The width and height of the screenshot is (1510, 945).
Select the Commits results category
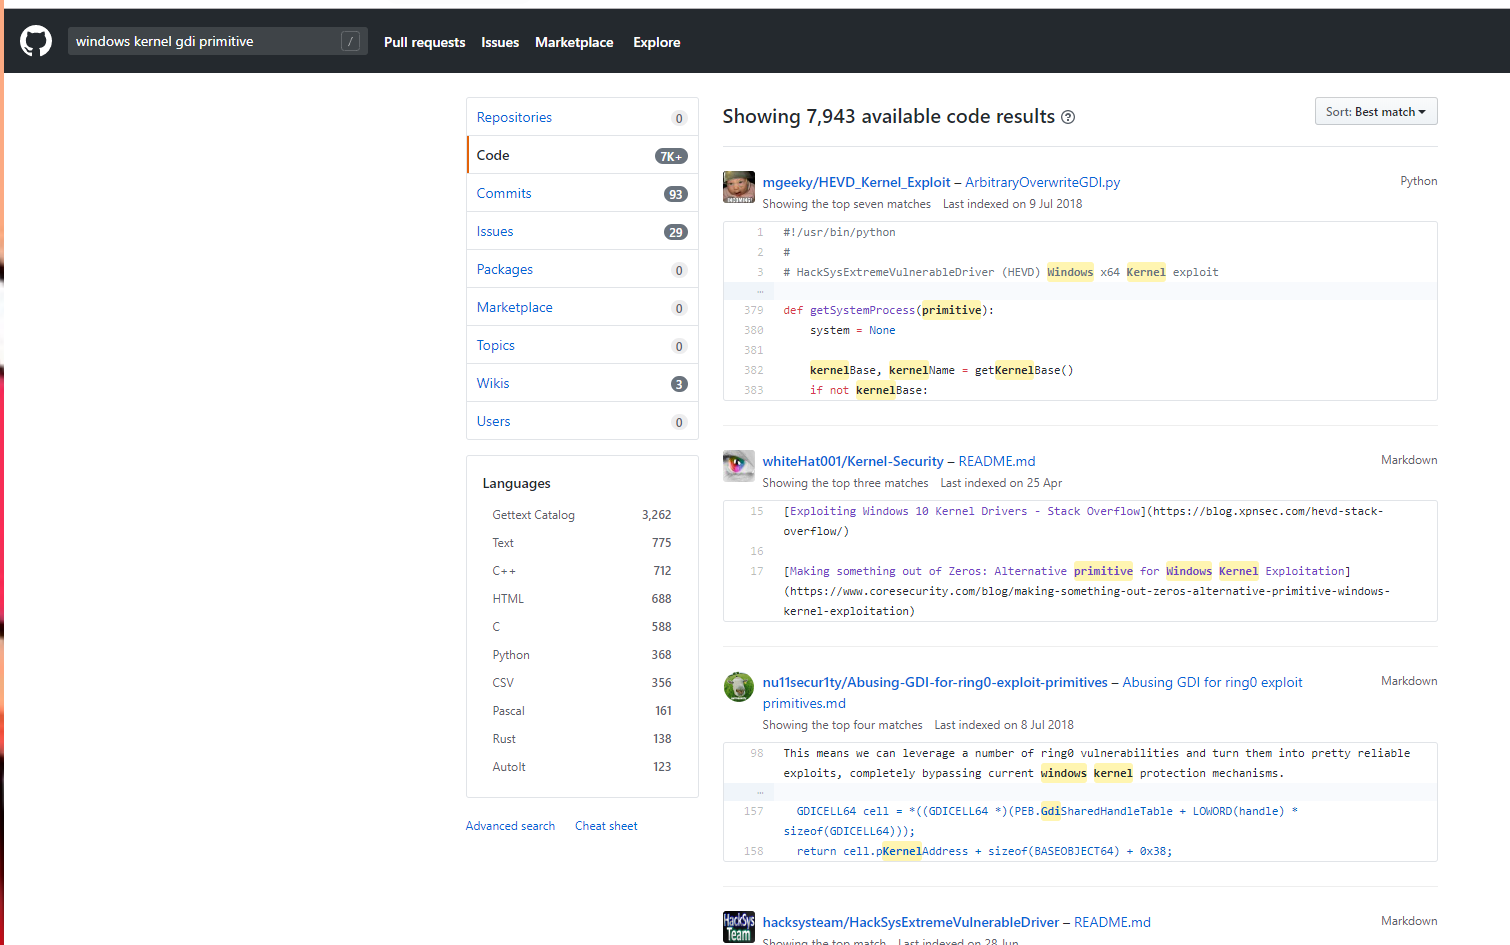click(x=504, y=193)
